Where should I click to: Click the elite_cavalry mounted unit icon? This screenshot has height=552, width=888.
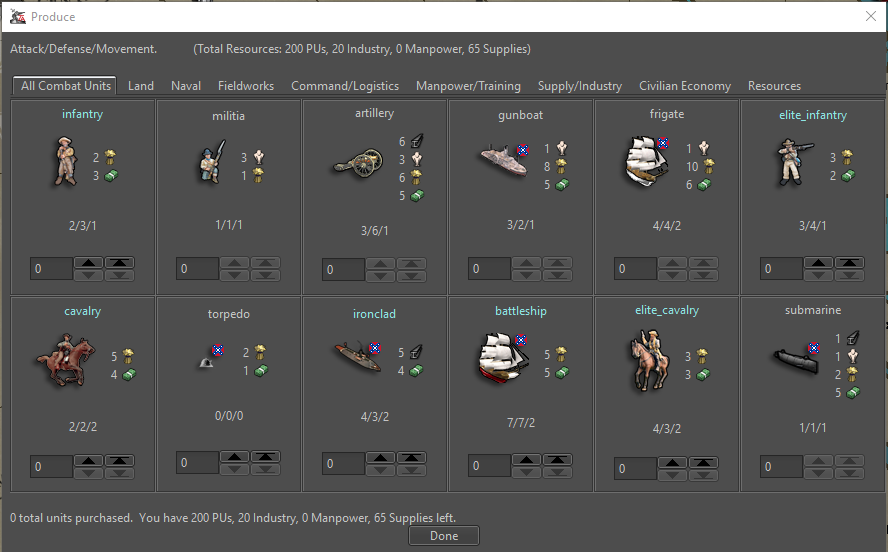pos(647,360)
